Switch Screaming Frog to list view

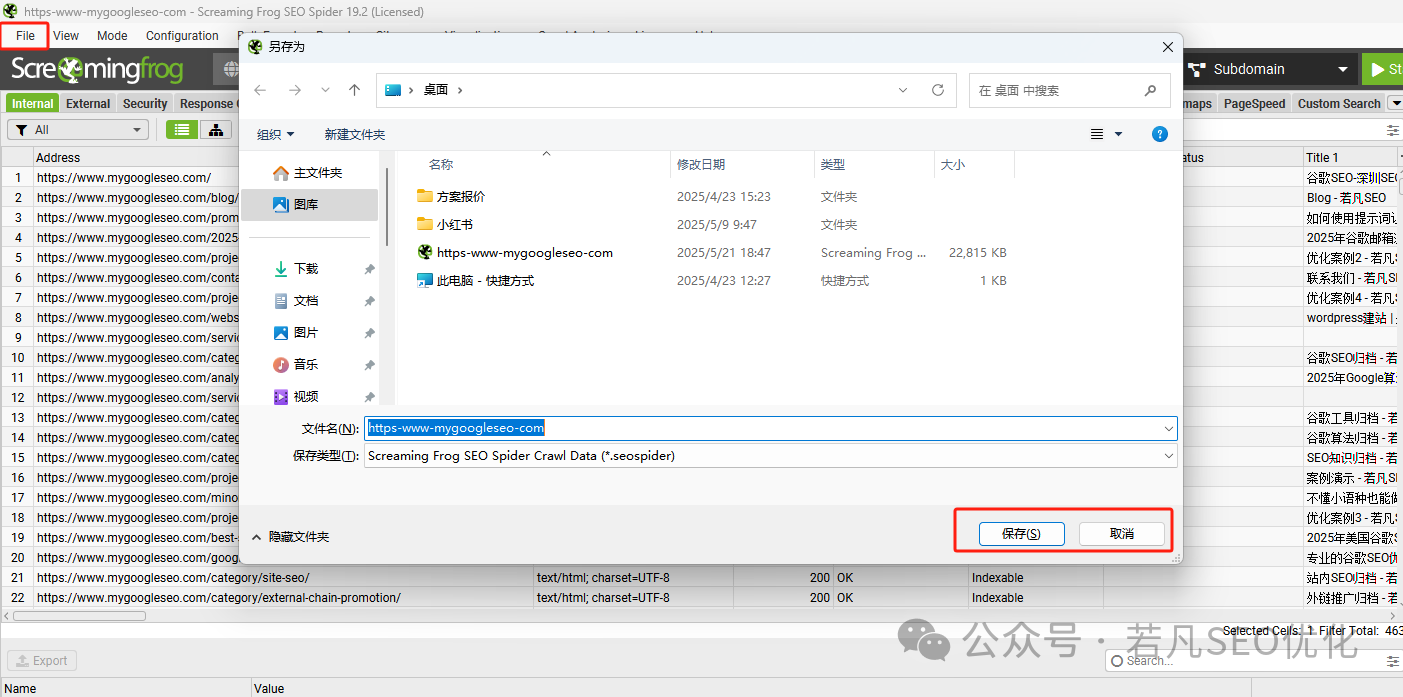182,130
